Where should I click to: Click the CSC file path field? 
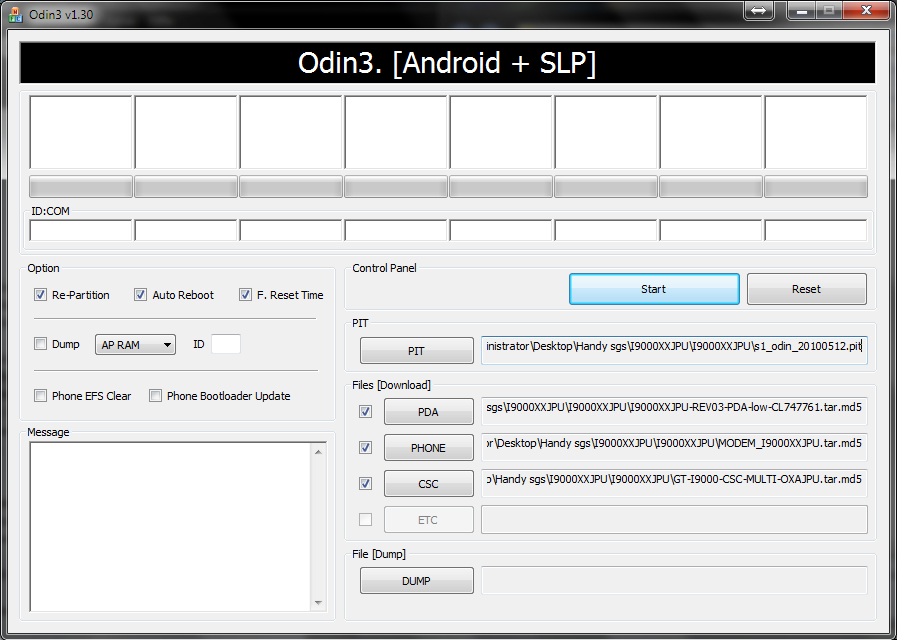tap(674, 483)
